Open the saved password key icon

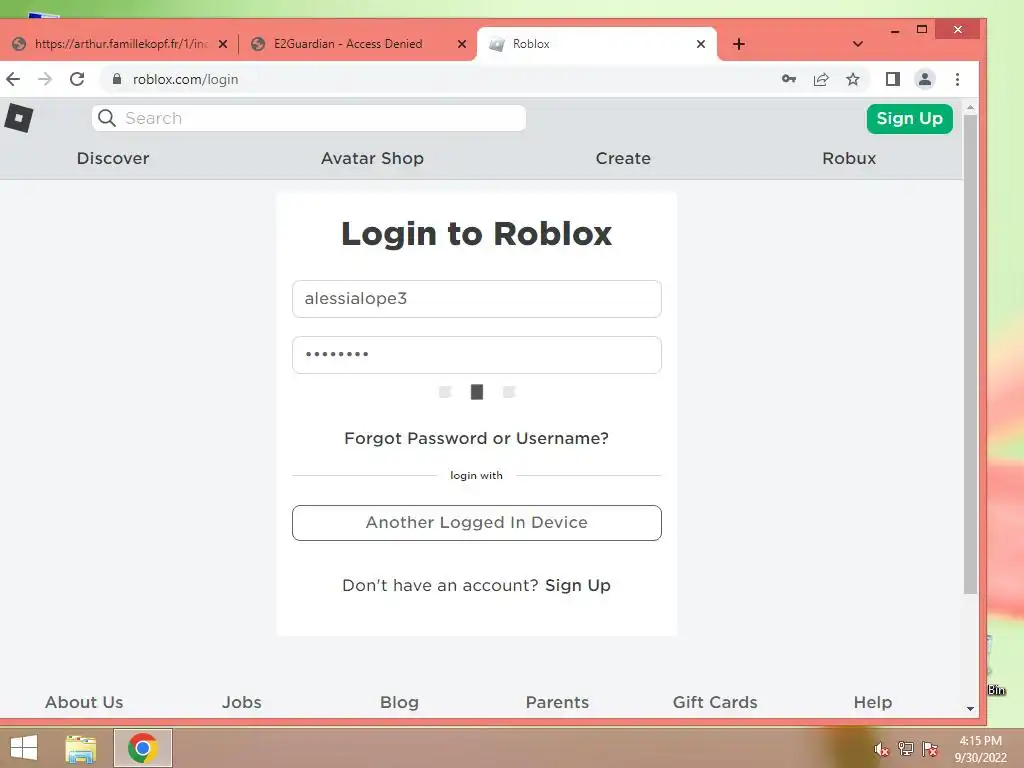[x=789, y=79]
